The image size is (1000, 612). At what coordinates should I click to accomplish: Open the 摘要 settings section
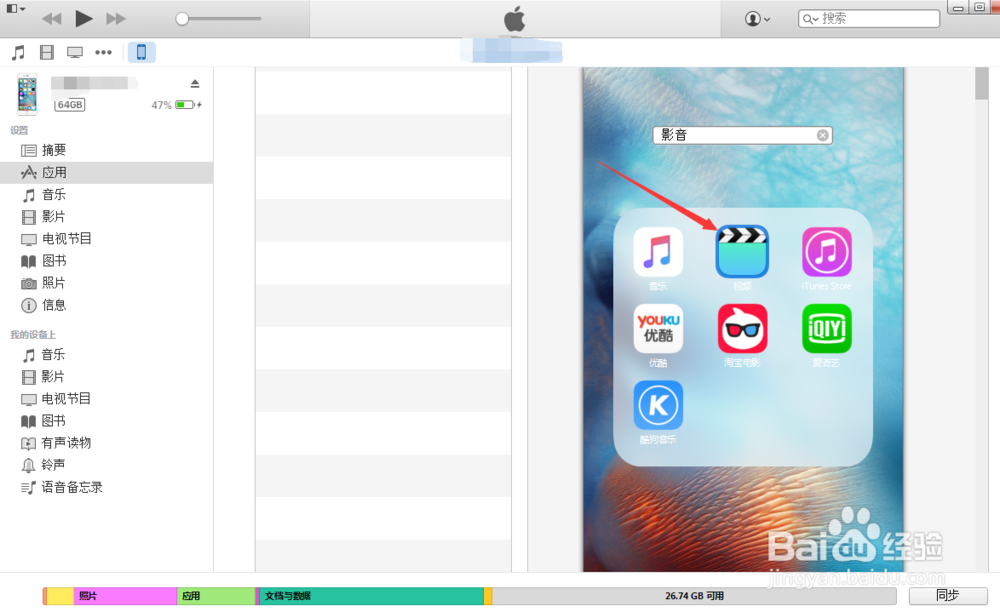[107, 150]
